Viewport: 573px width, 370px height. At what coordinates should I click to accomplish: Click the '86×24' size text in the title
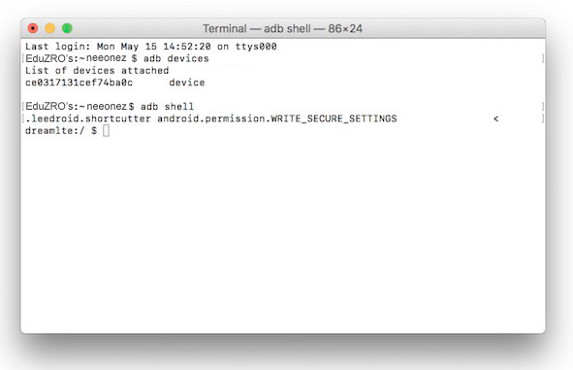pyautogui.click(x=345, y=29)
